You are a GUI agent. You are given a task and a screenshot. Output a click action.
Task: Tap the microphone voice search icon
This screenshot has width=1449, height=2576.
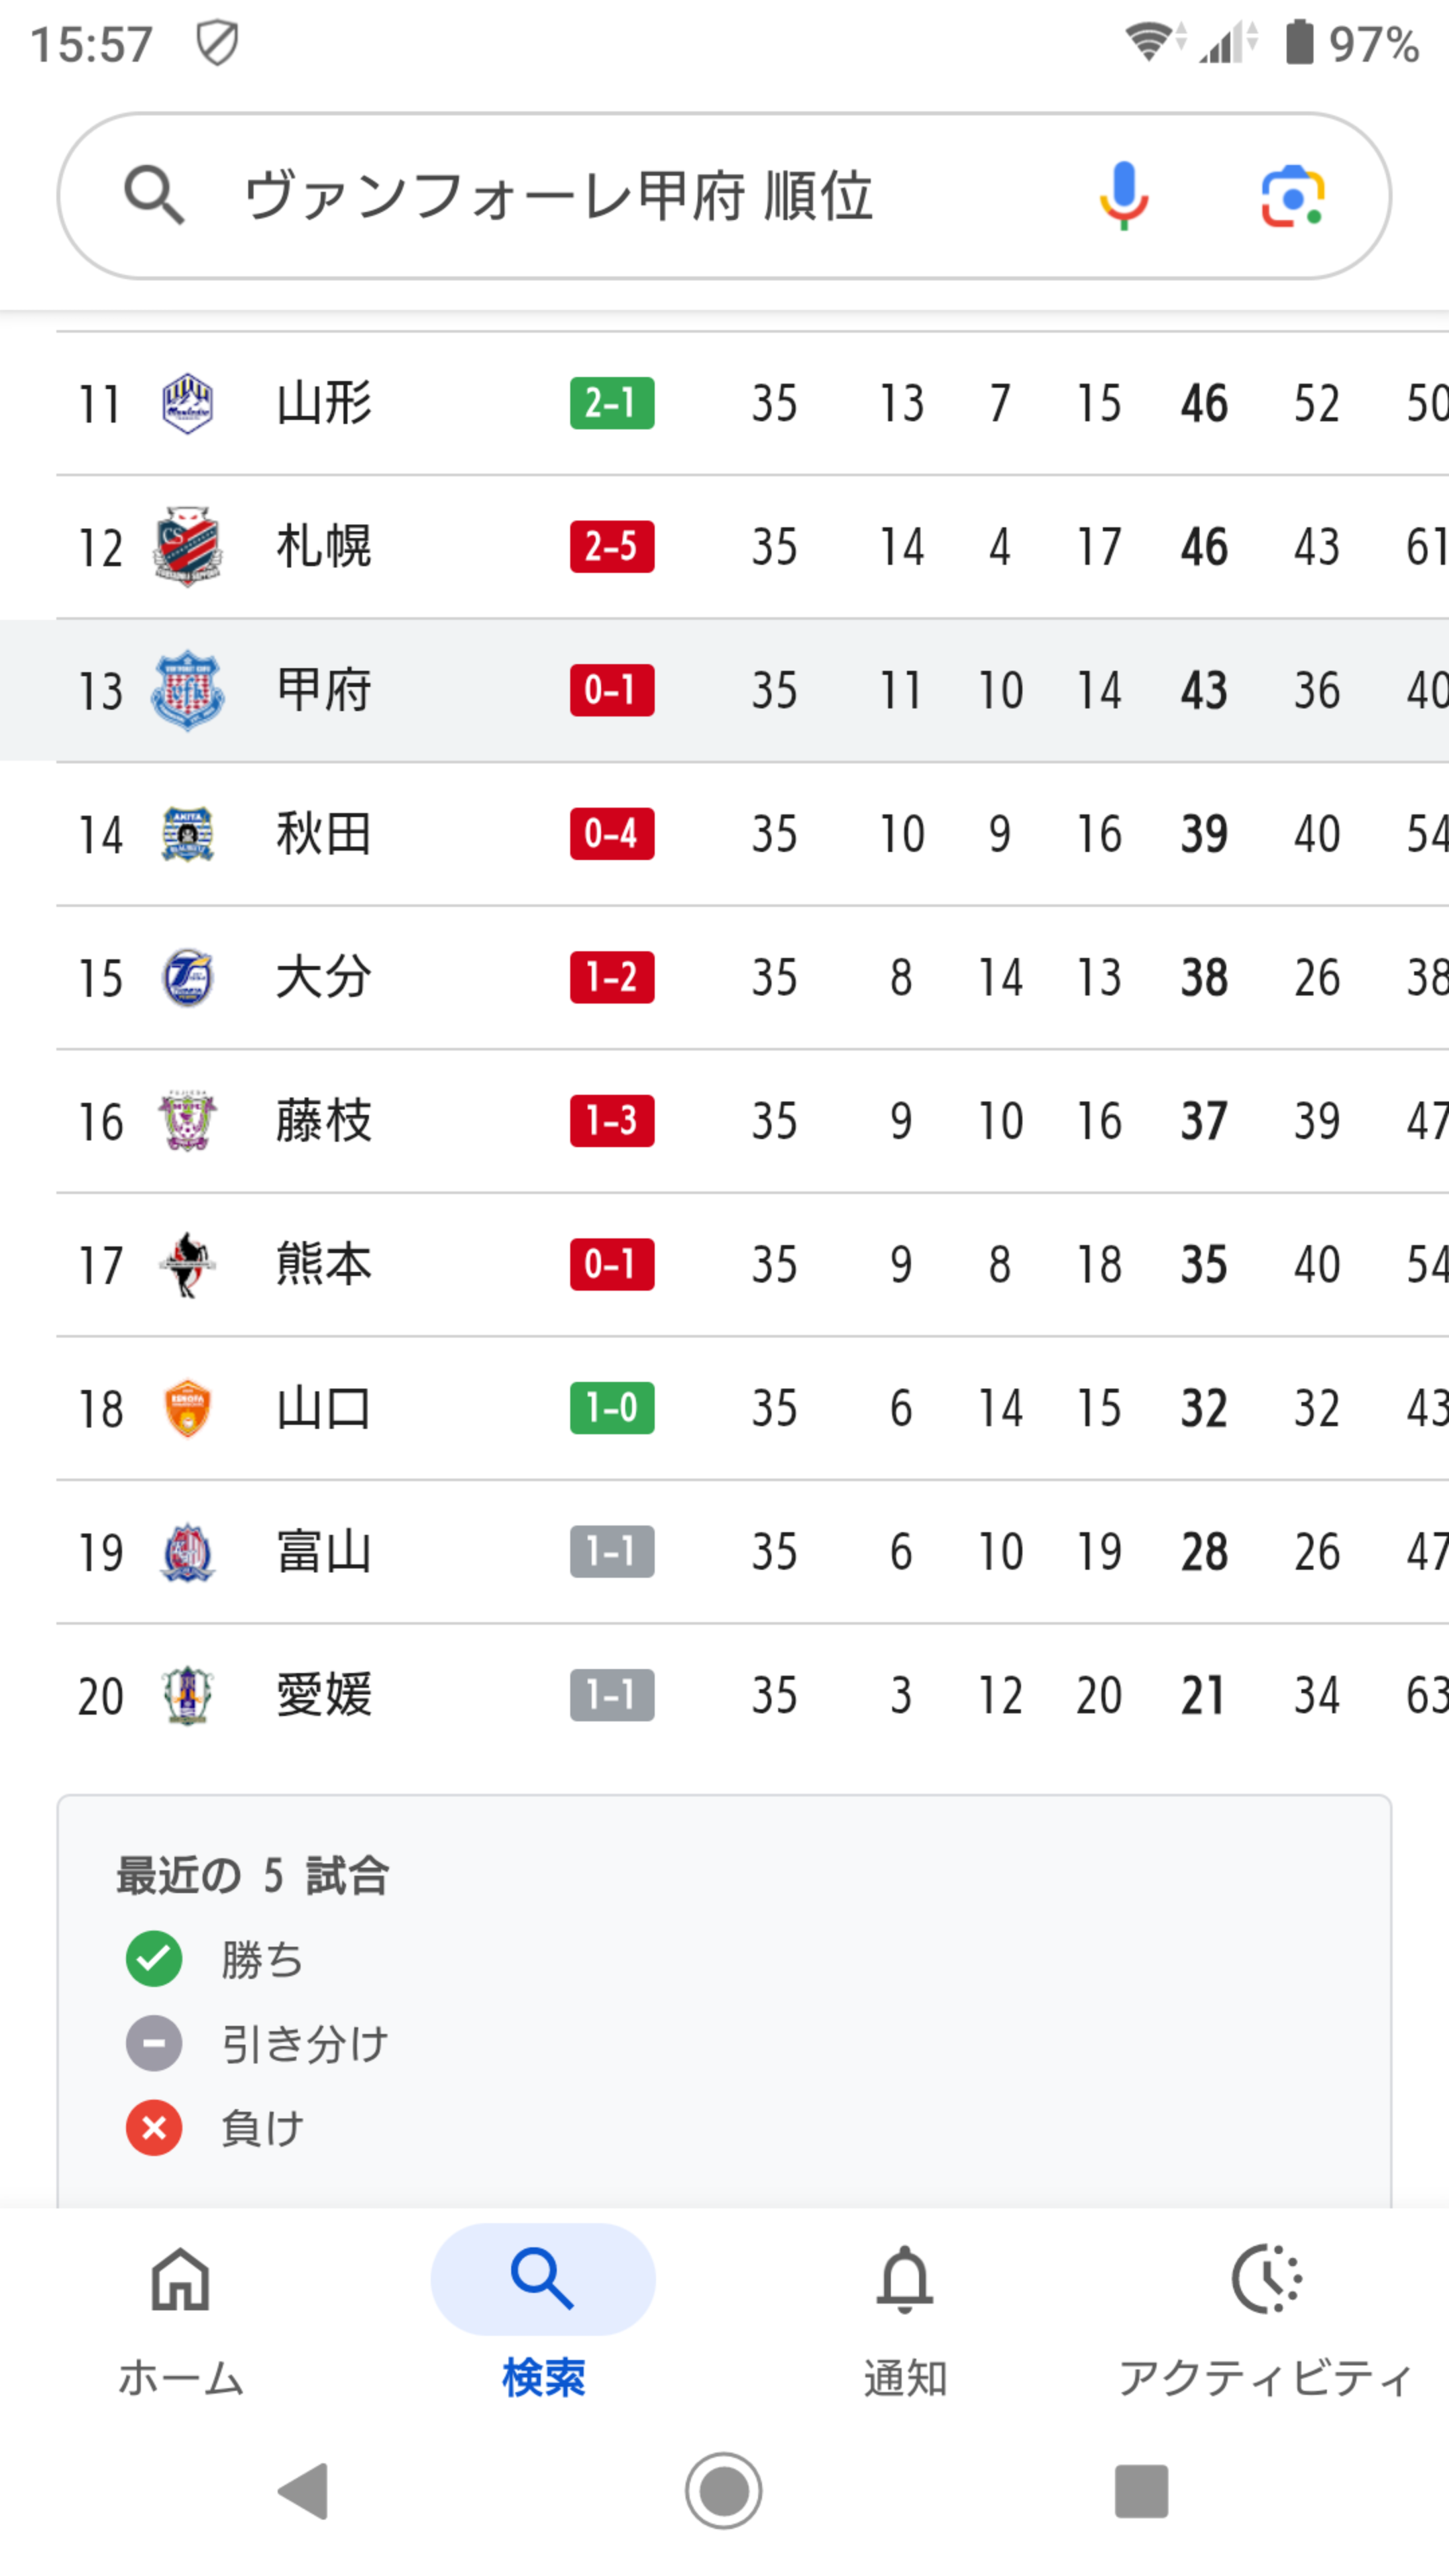pos(1123,196)
